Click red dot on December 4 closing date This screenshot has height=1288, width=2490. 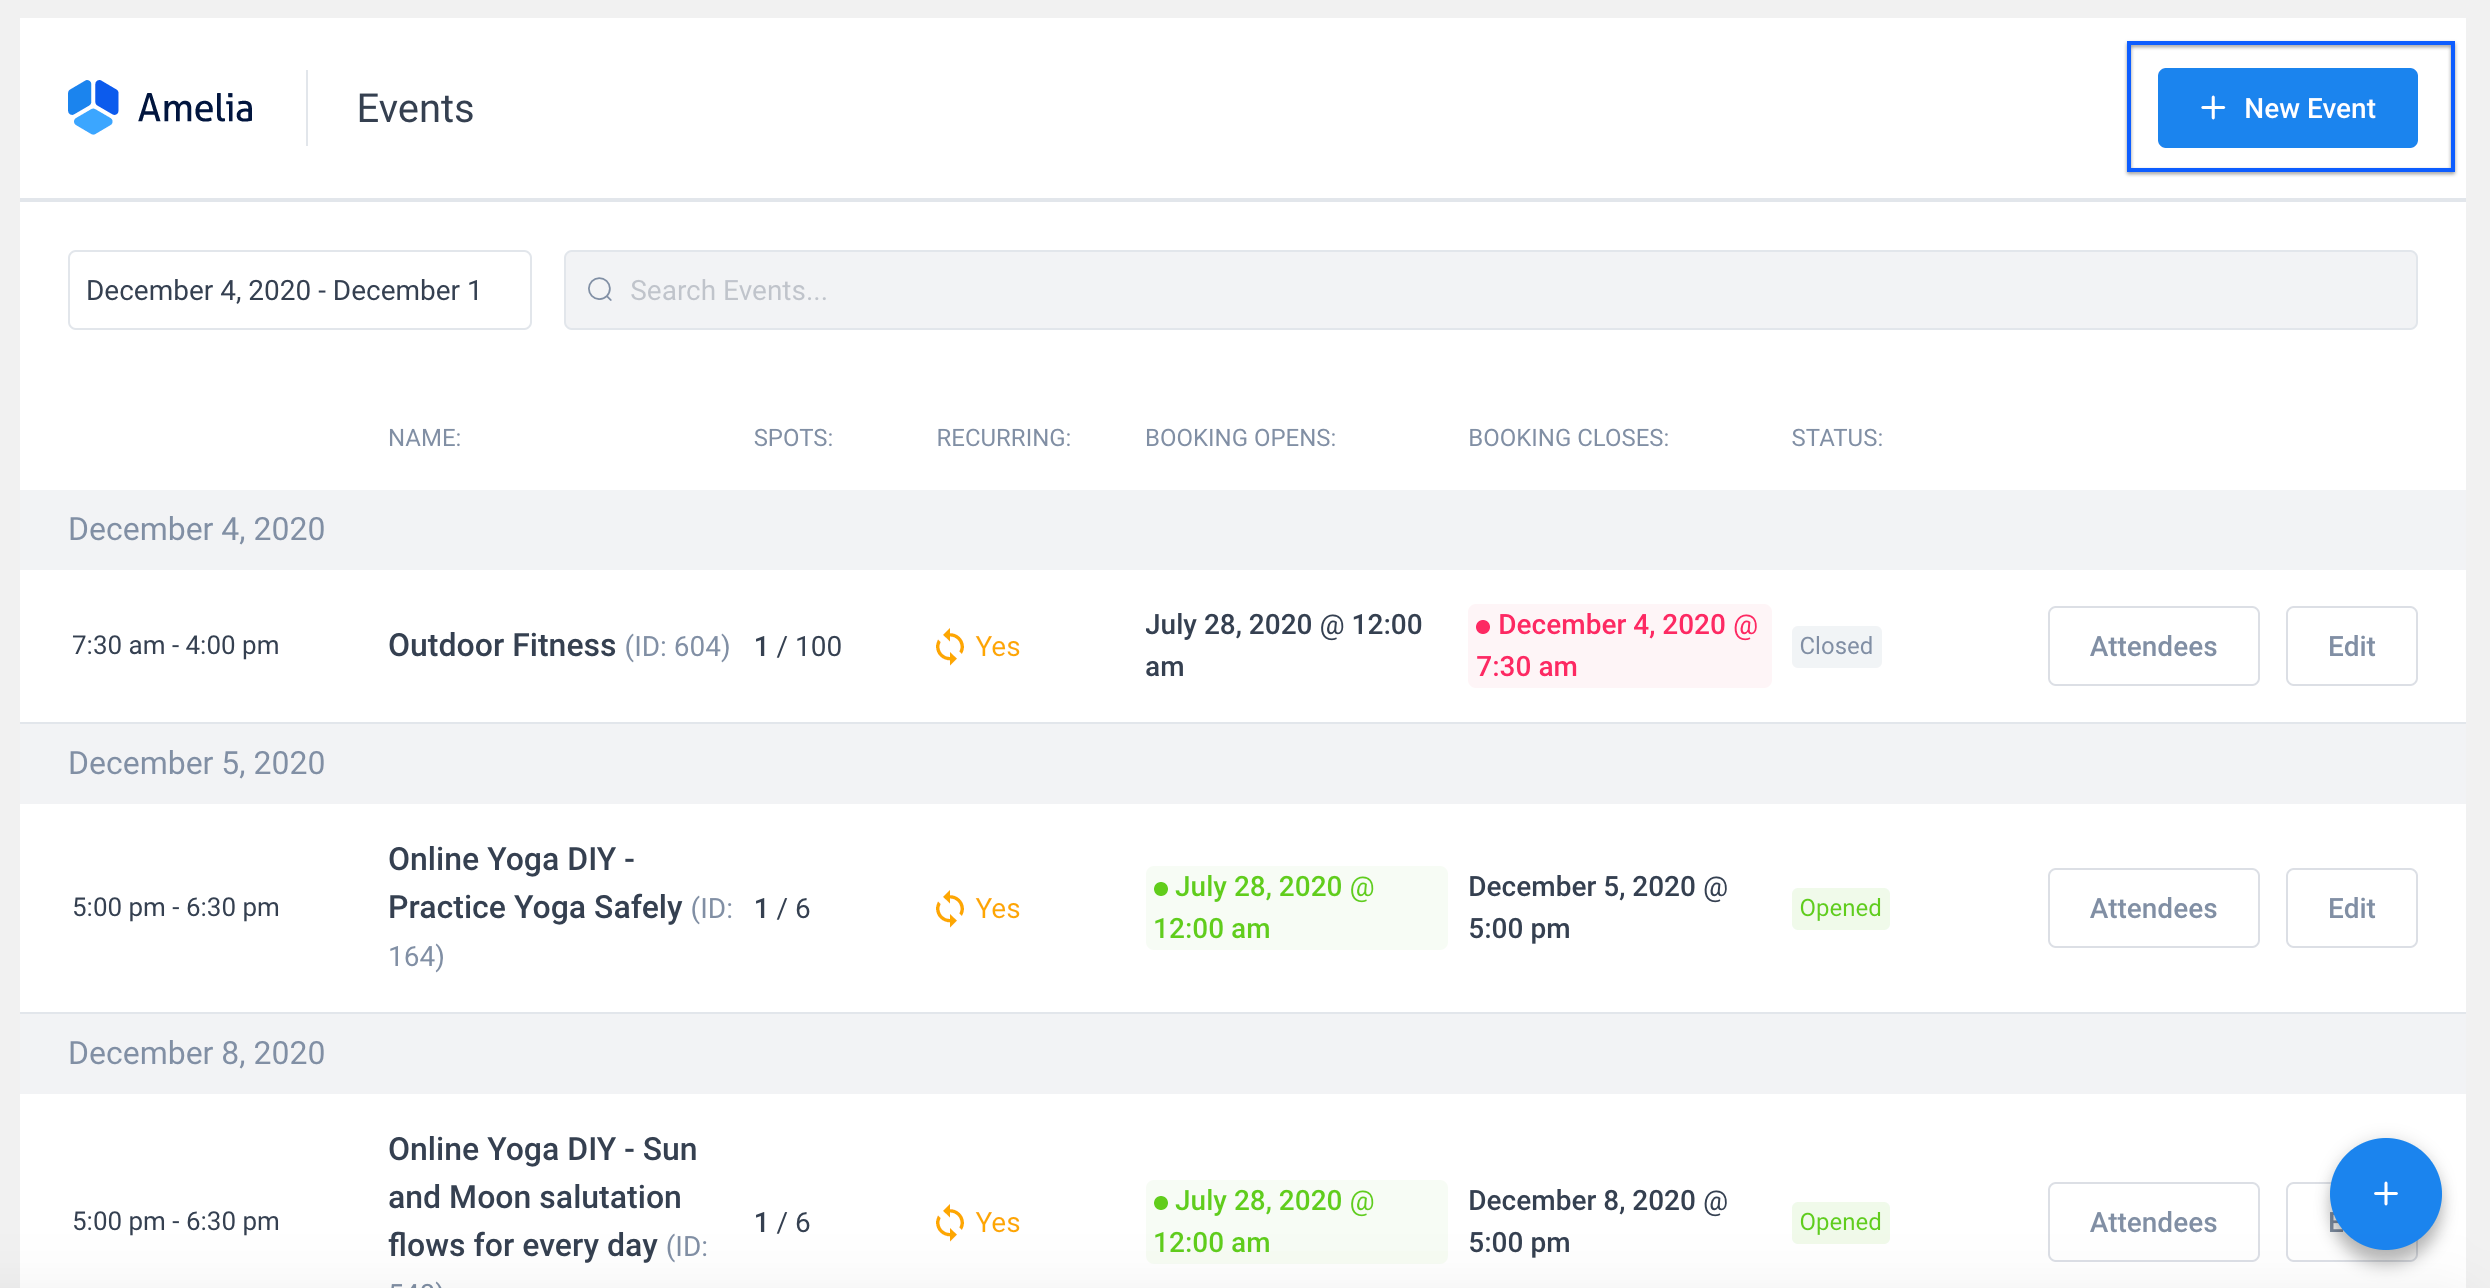click(1483, 626)
